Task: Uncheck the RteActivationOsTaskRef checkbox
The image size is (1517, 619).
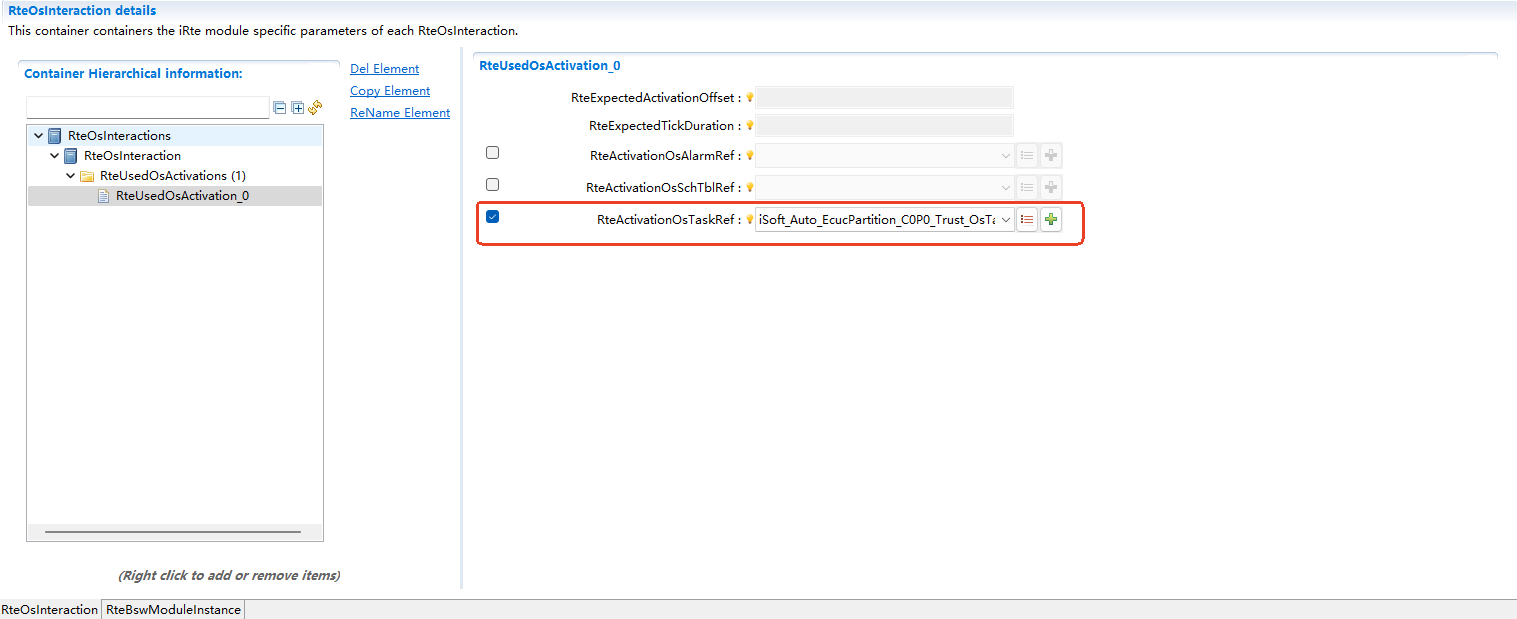Action: pos(492,217)
